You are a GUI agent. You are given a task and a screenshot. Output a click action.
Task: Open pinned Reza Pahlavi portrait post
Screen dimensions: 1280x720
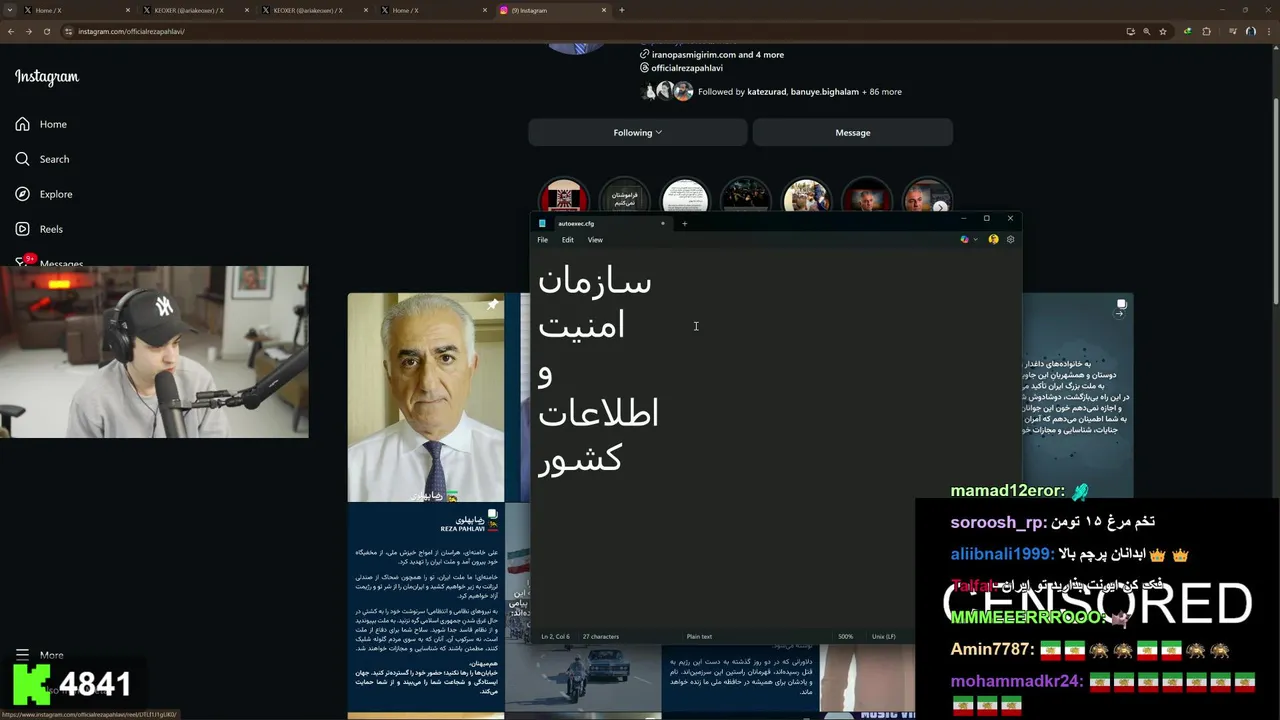pyautogui.click(x=426, y=397)
